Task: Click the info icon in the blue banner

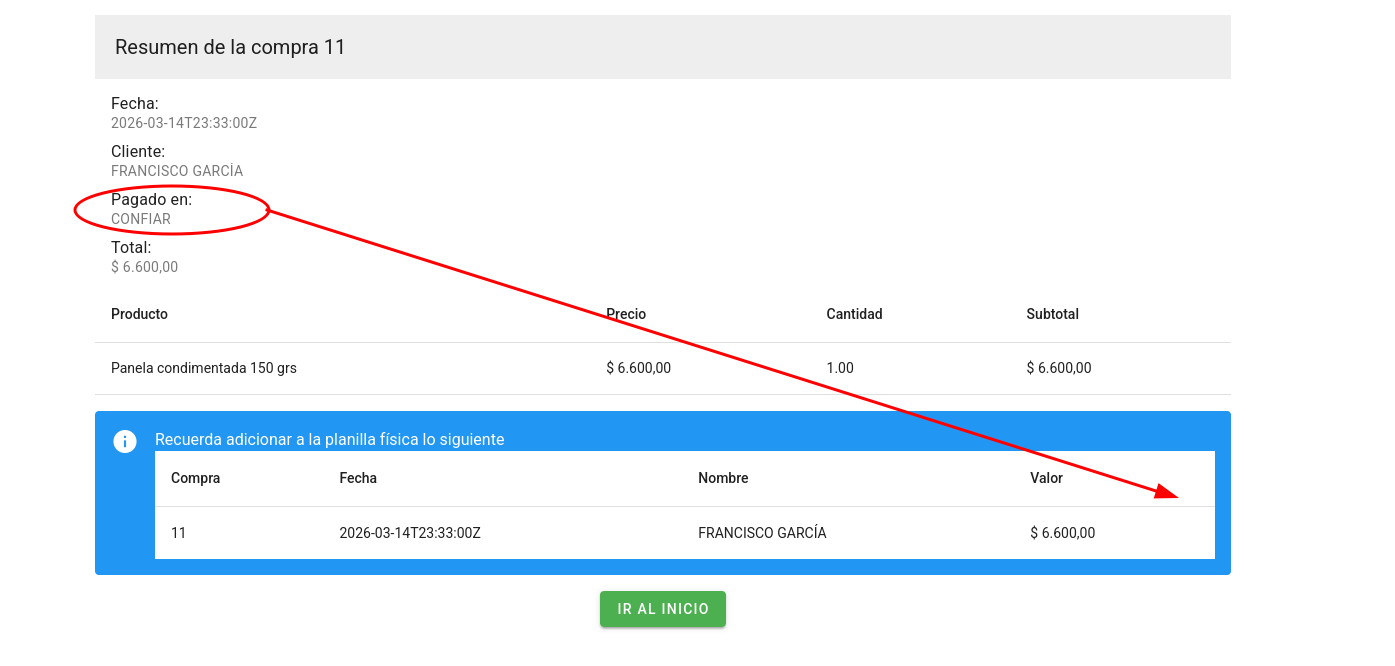Action: (x=125, y=441)
